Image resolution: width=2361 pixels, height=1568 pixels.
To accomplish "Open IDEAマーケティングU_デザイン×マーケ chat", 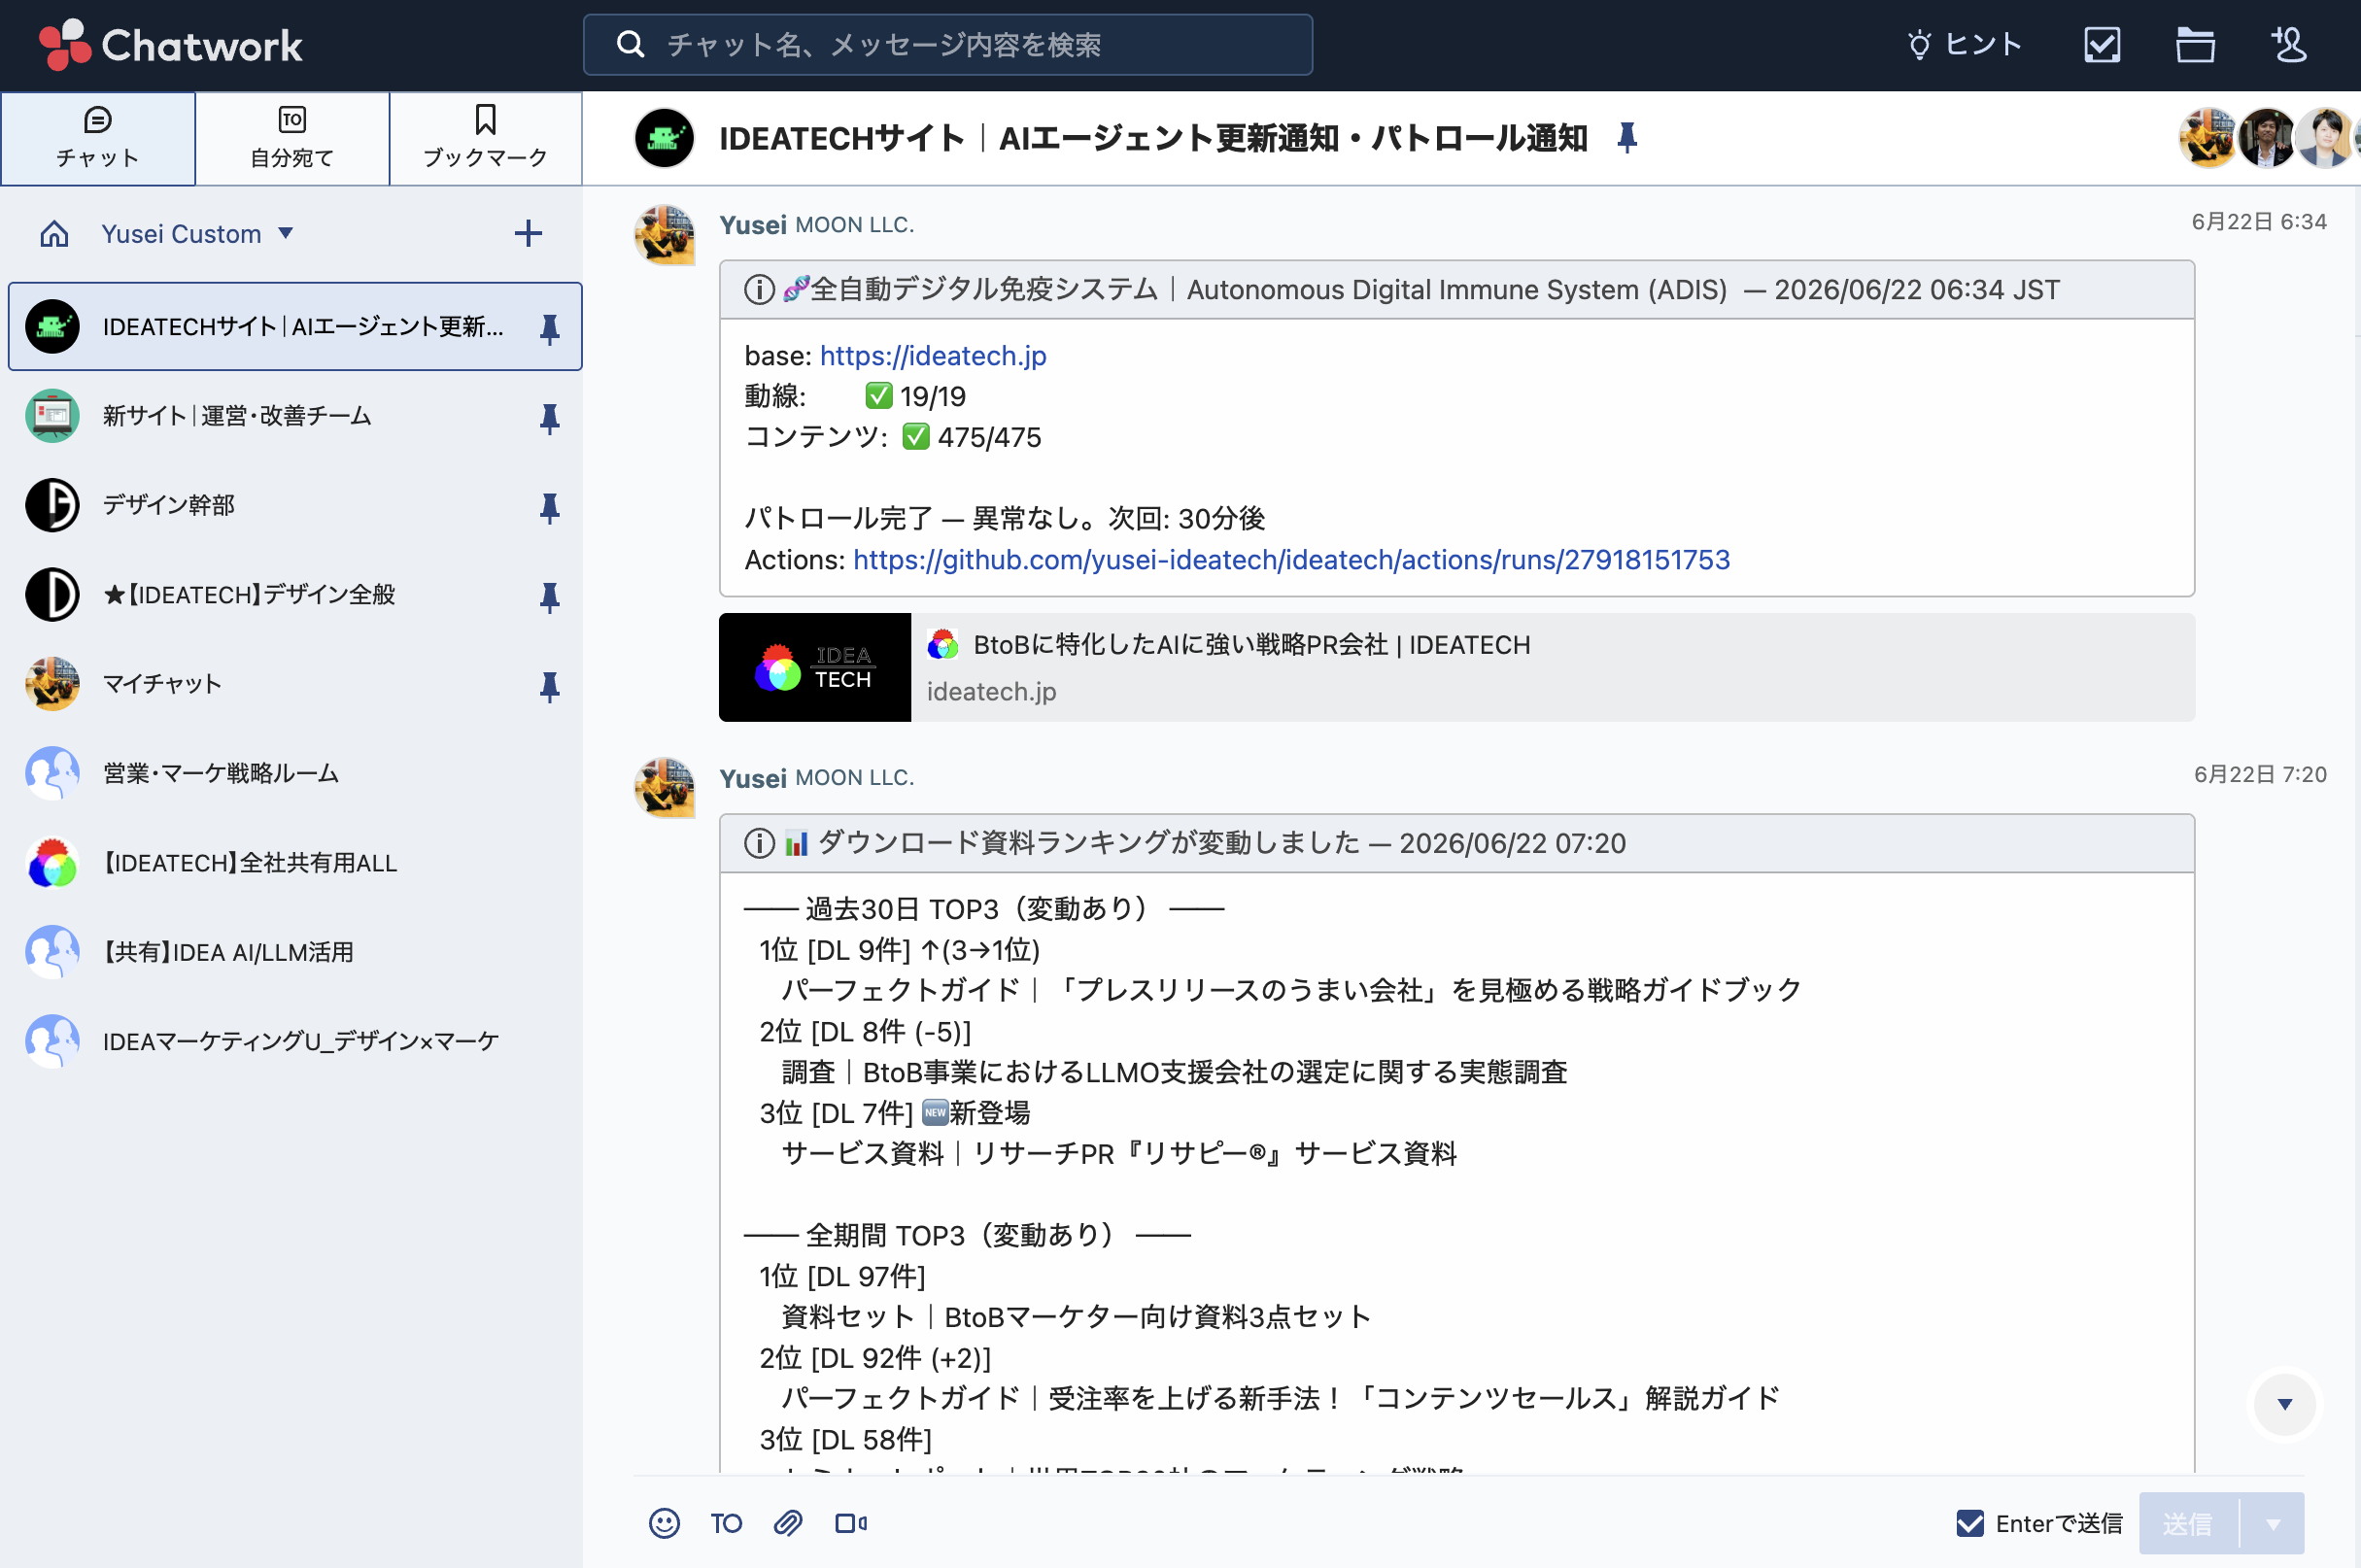I will tap(294, 1042).
